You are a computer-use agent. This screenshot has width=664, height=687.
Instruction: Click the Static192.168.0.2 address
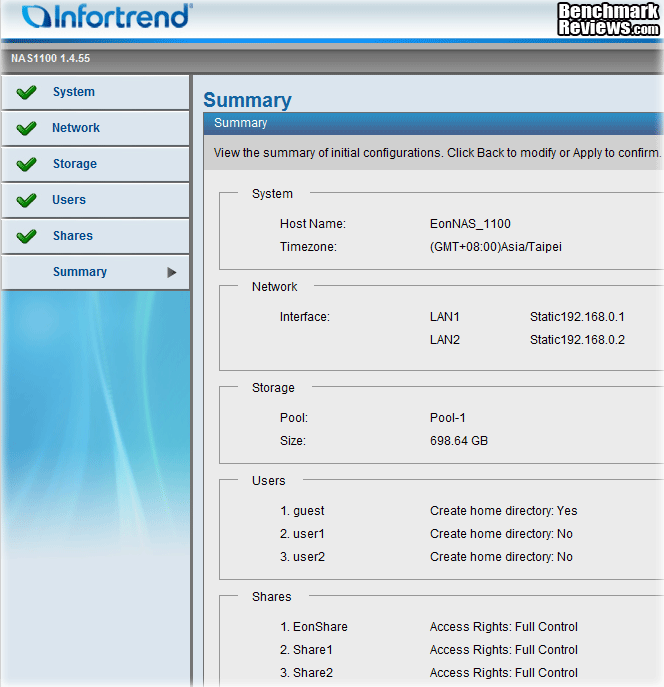coord(577,340)
